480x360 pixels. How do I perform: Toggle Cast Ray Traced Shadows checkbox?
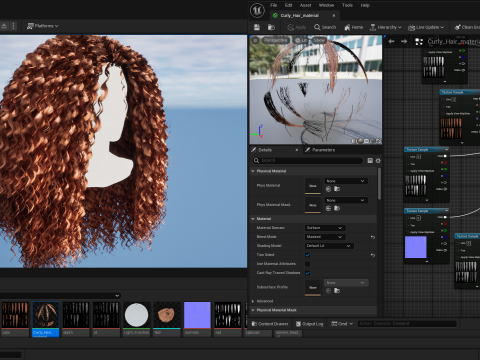308,273
